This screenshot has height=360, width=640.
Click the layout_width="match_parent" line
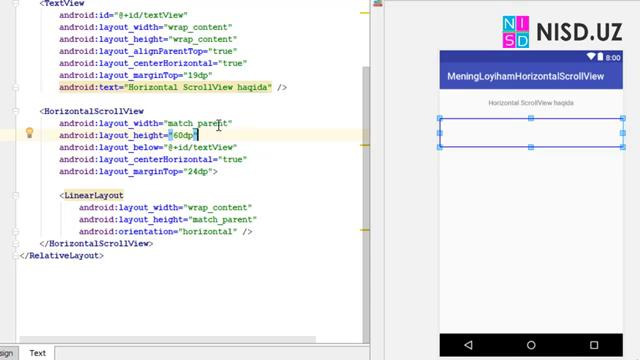(x=146, y=123)
